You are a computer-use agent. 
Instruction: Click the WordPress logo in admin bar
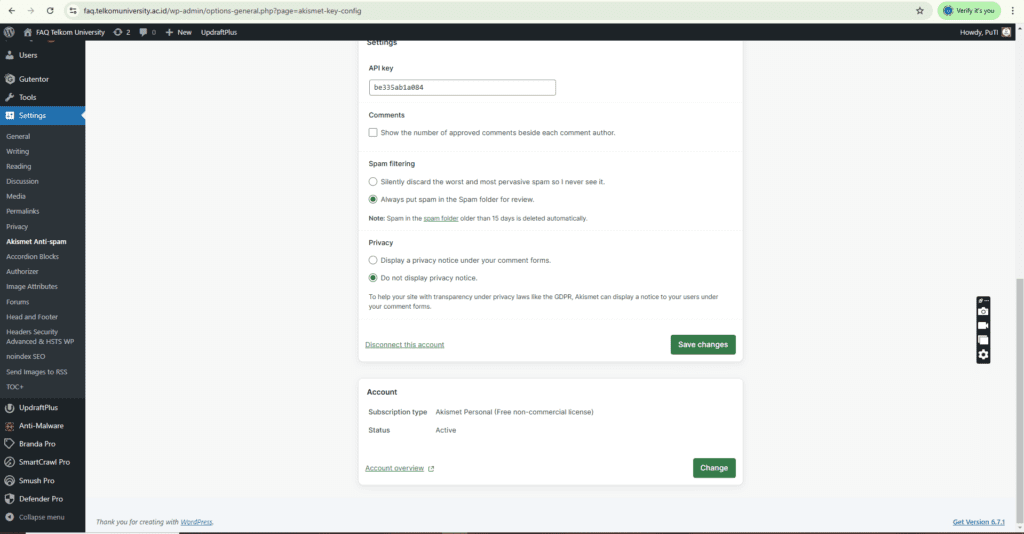[9, 32]
